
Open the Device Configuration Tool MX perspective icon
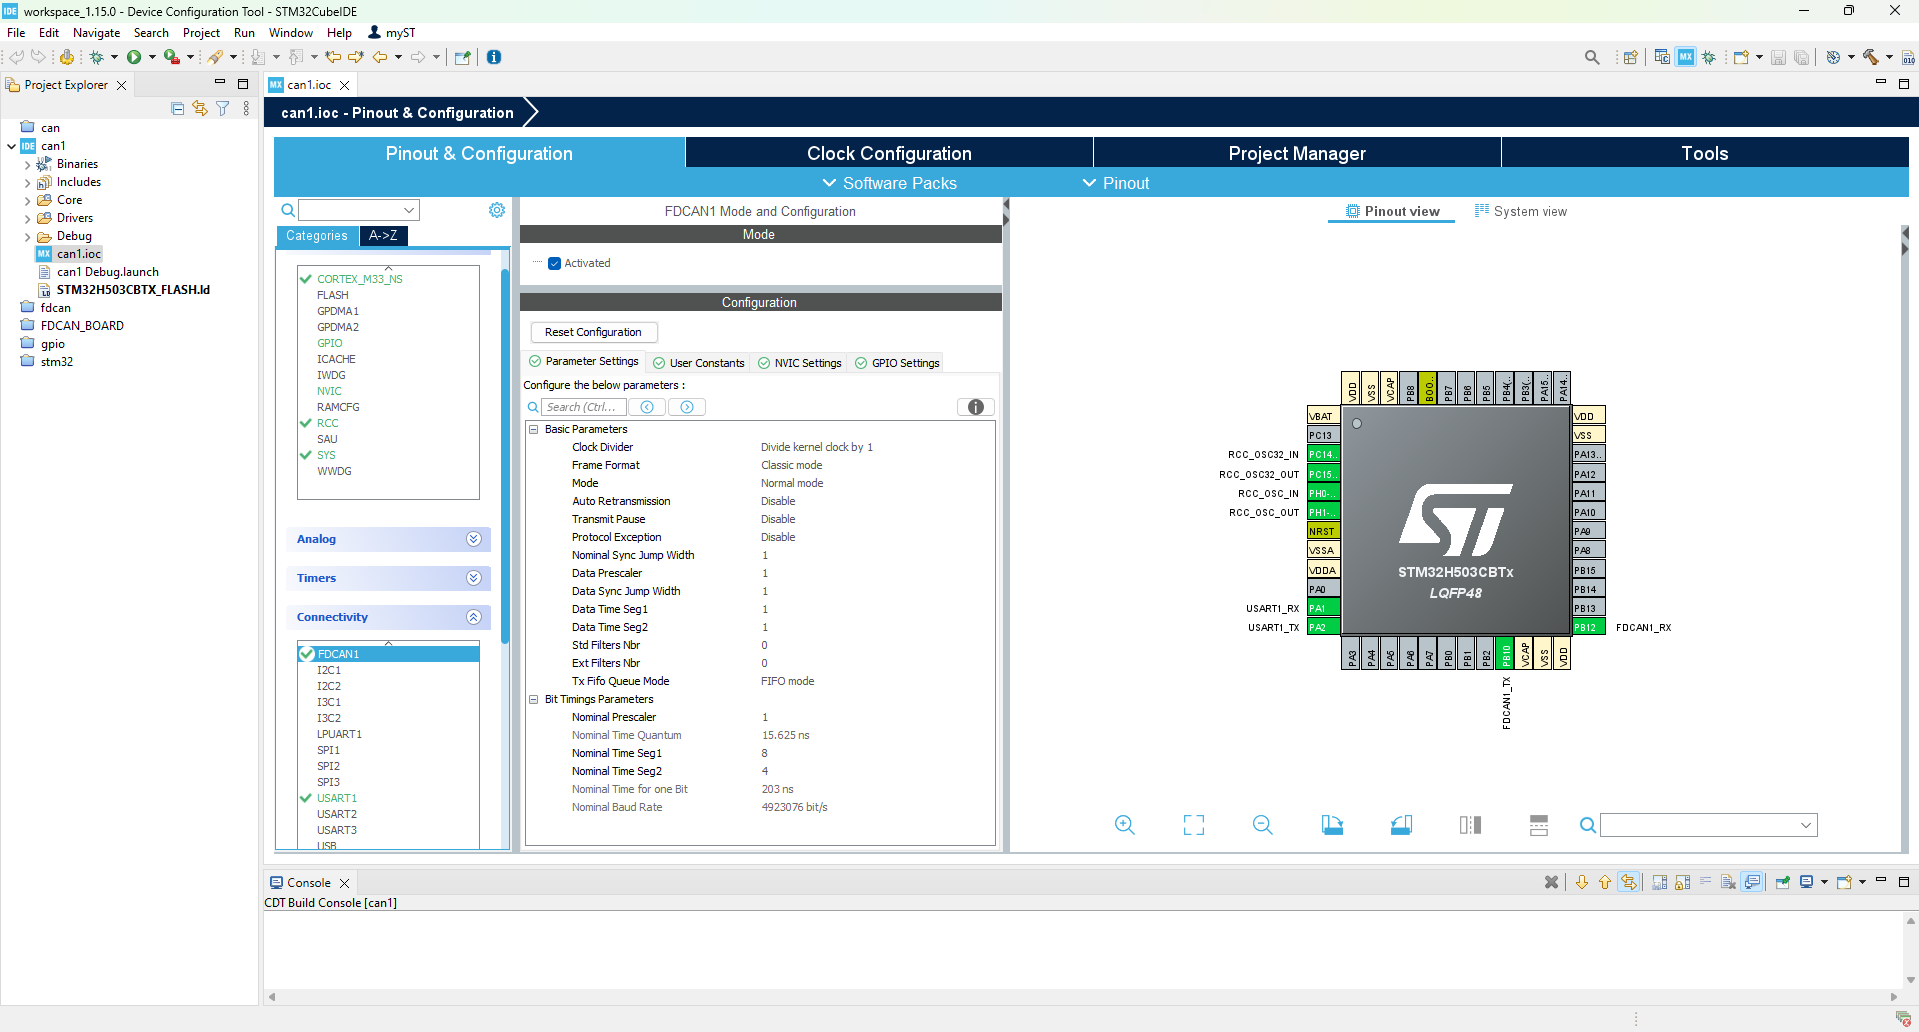pos(1686,57)
